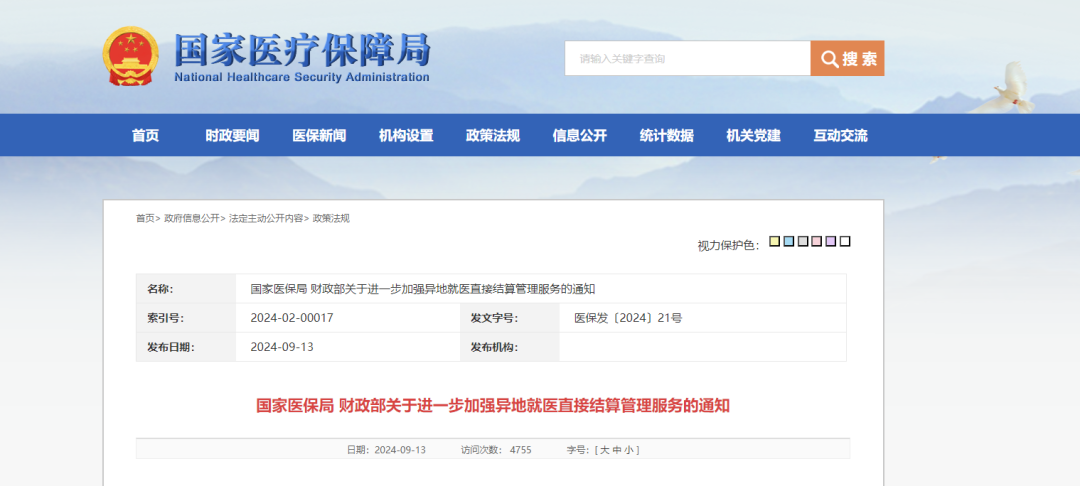Open the 时政要闻 menu item
The height and width of the screenshot is (486, 1080).
click(232, 136)
